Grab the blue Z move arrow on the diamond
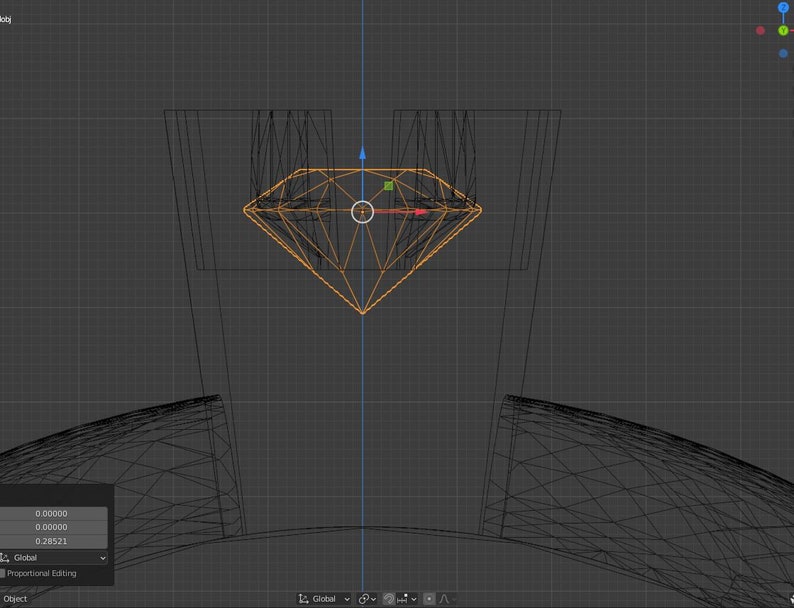Image resolution: width=794 pixels, height=608 pixels. click(x=363, y=153)
